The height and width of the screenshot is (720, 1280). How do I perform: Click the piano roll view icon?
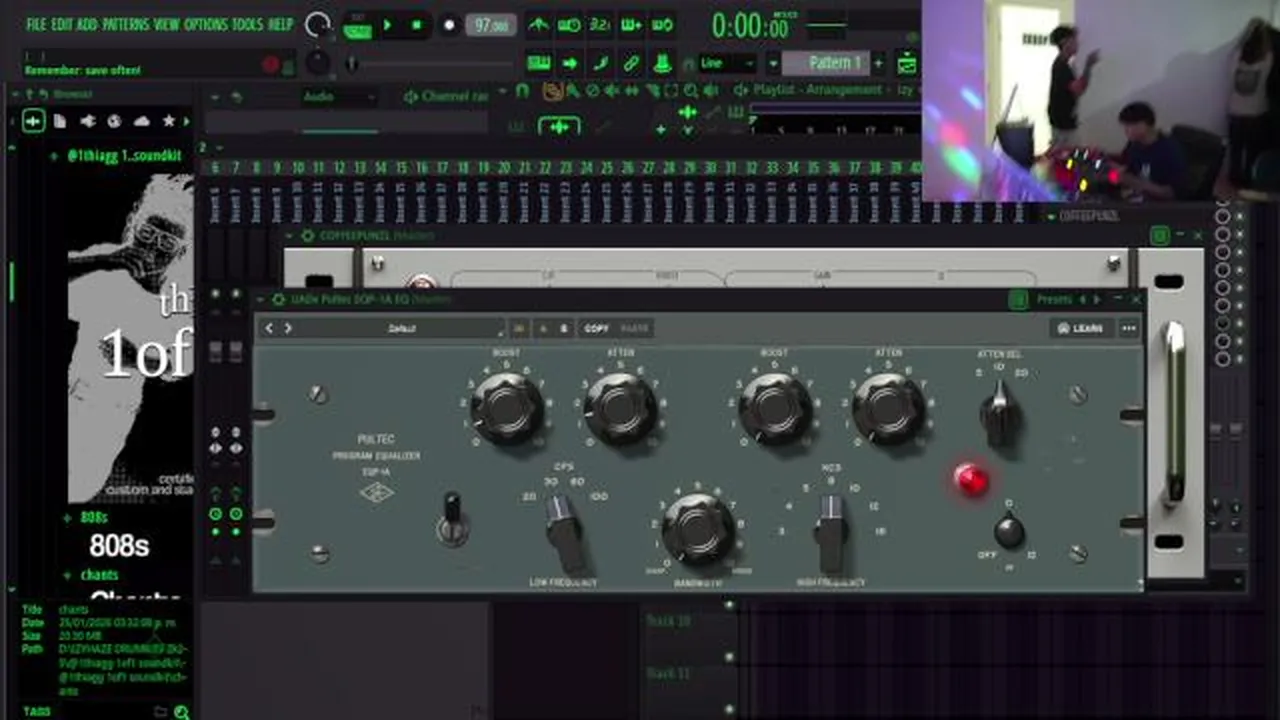pyautogui.click(x=539, y=63)
